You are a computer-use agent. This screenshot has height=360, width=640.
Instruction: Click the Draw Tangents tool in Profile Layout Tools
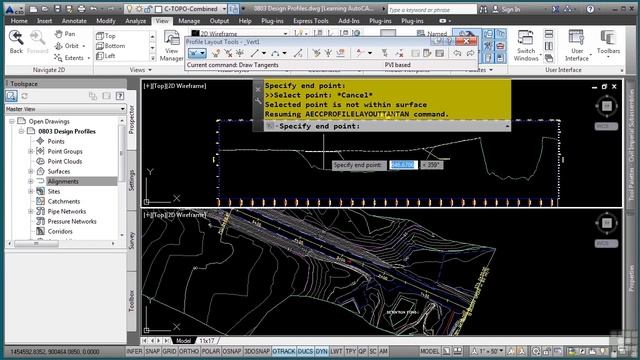[x=194, y=53]
